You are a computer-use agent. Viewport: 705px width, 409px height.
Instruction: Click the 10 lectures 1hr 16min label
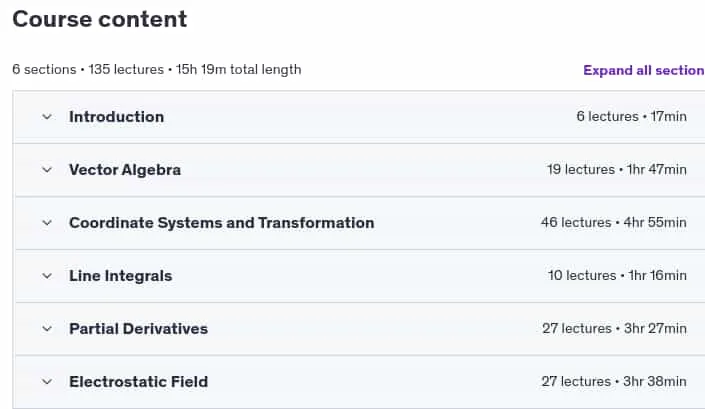[x=617, y=276]
